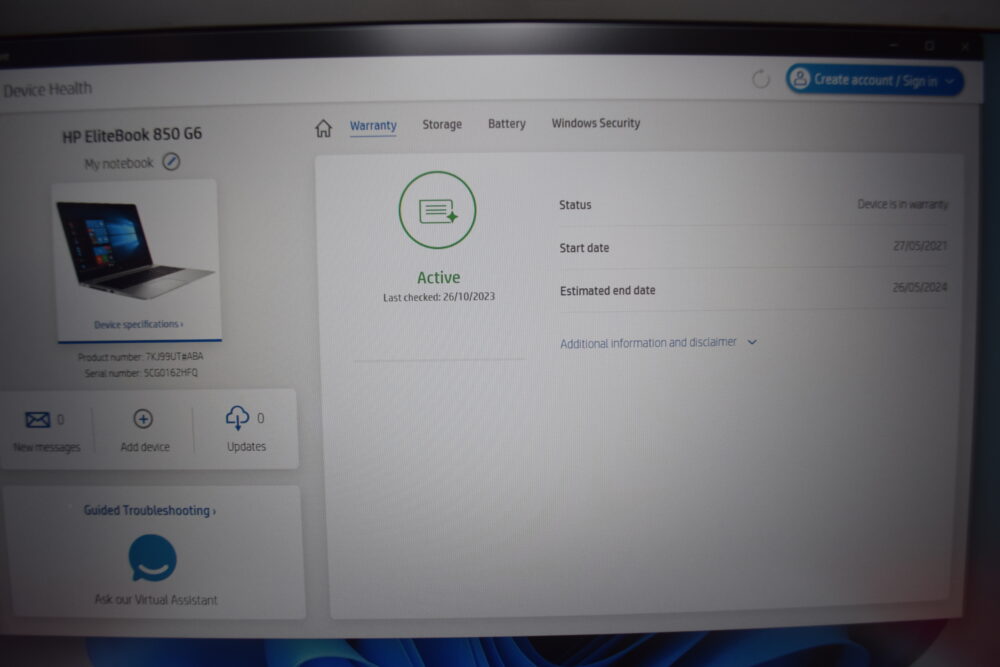Select the Estimated end date value 26/05/2024
This screenshot has height=667, width=1000.
(920, 288)
